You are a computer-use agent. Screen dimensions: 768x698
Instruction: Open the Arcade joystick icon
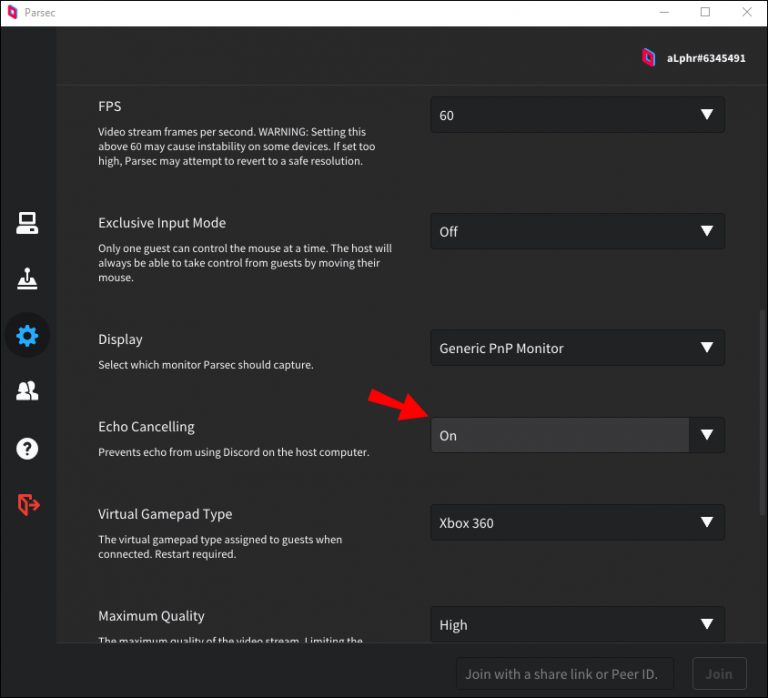[27, 280]
